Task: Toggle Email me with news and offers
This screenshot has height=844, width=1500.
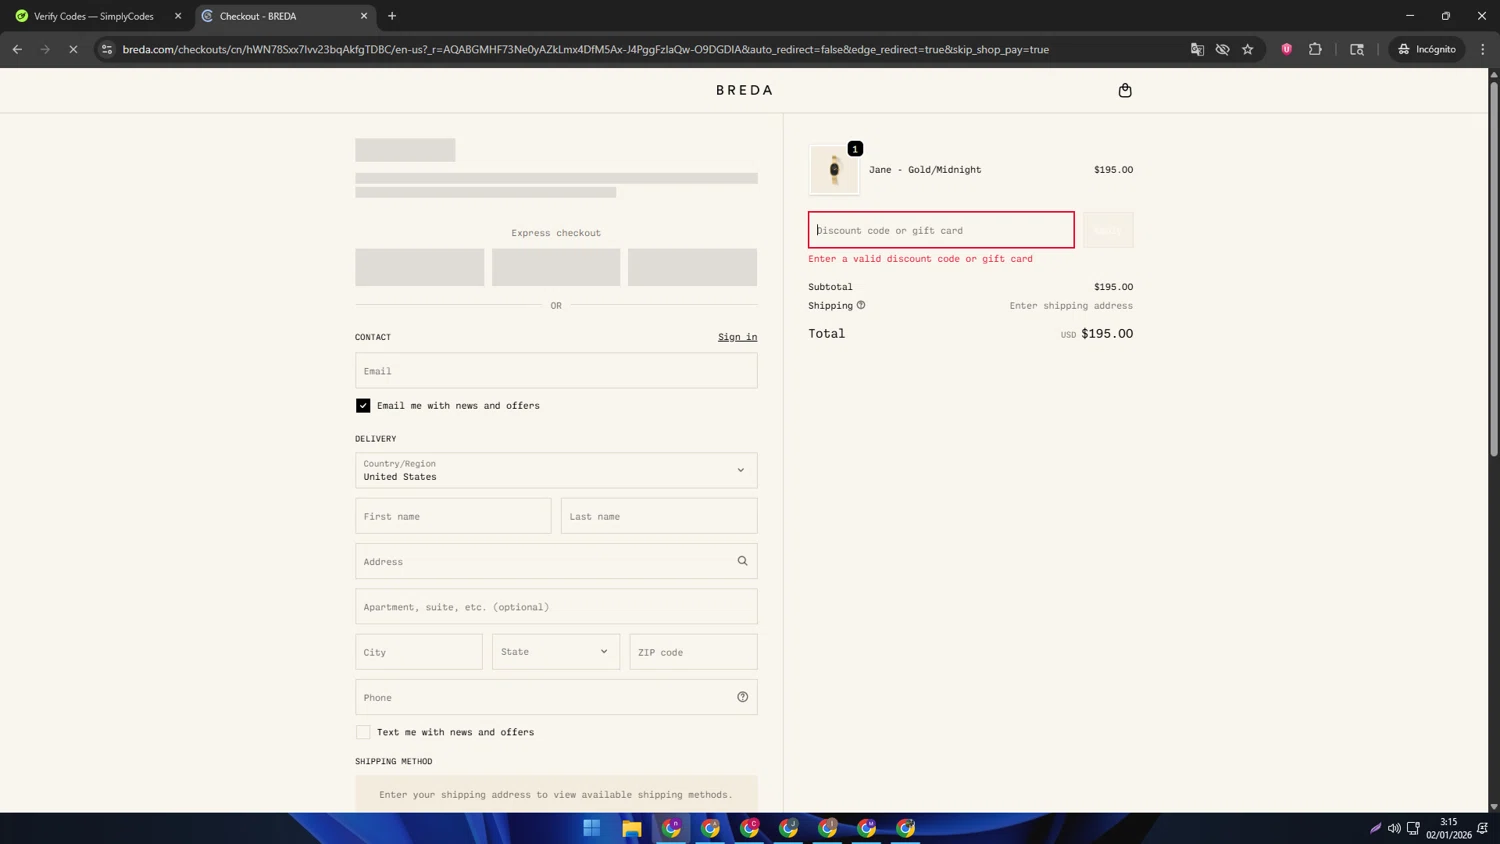Action: point(363,405)
